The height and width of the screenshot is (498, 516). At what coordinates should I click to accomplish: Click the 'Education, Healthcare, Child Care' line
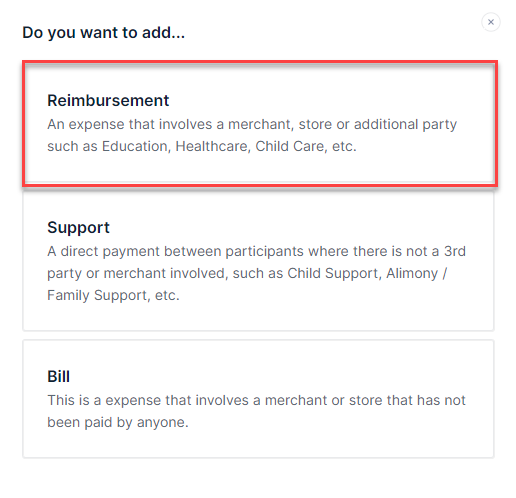[x=202, y=146]
